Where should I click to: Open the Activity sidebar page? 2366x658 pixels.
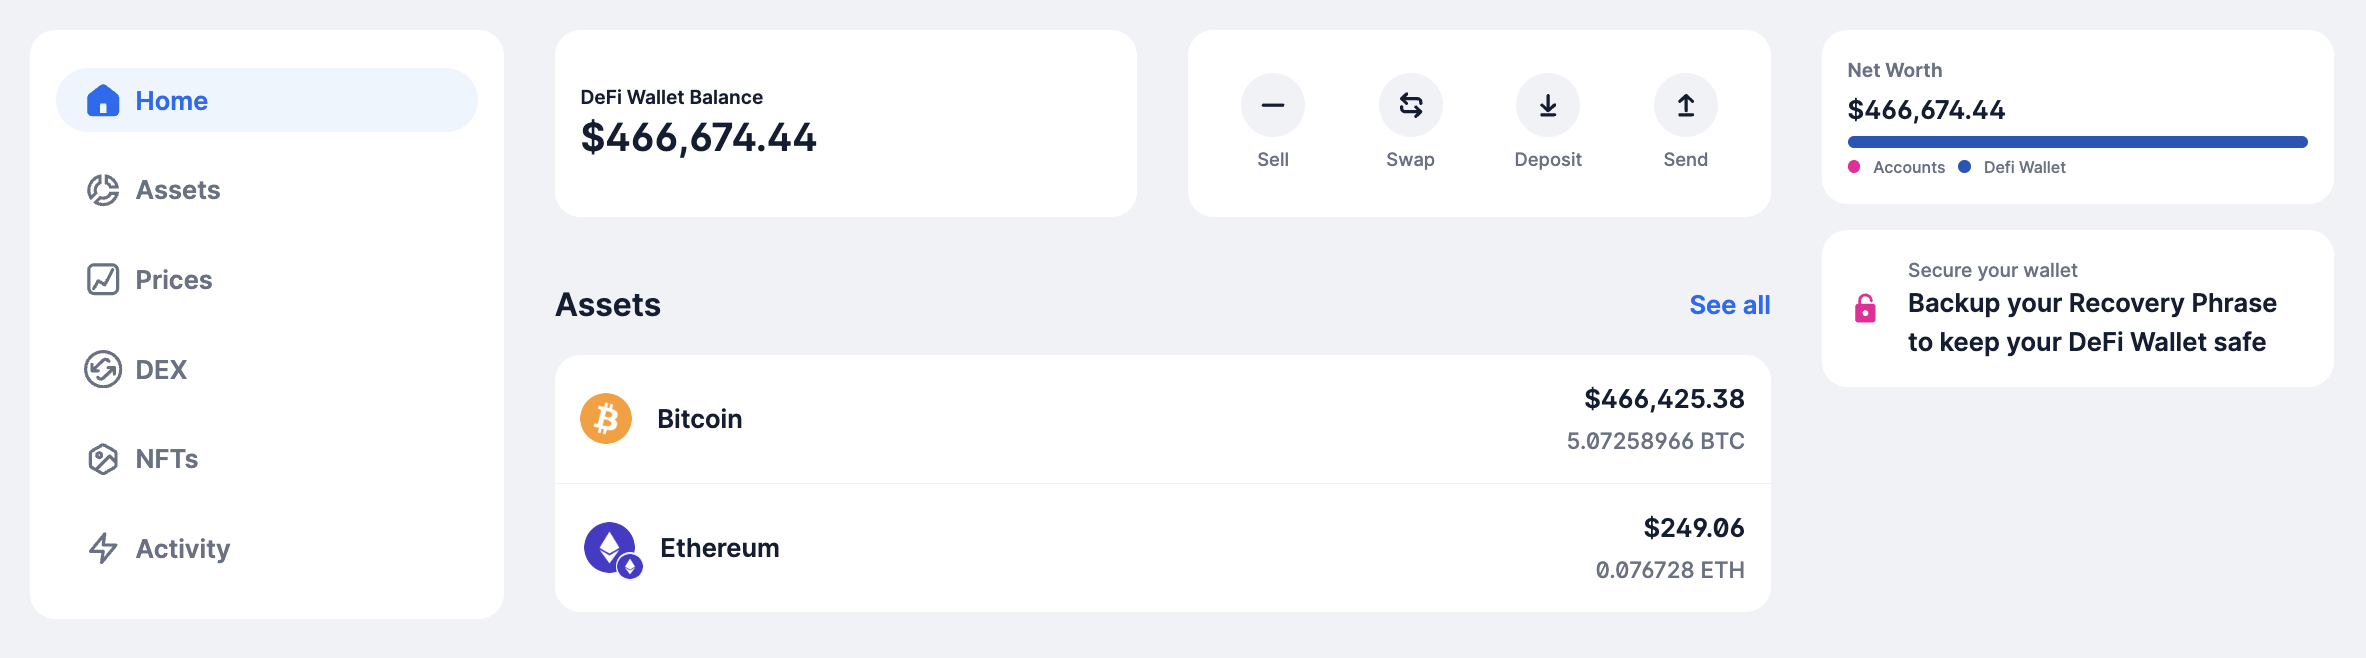tap(182, 548)
